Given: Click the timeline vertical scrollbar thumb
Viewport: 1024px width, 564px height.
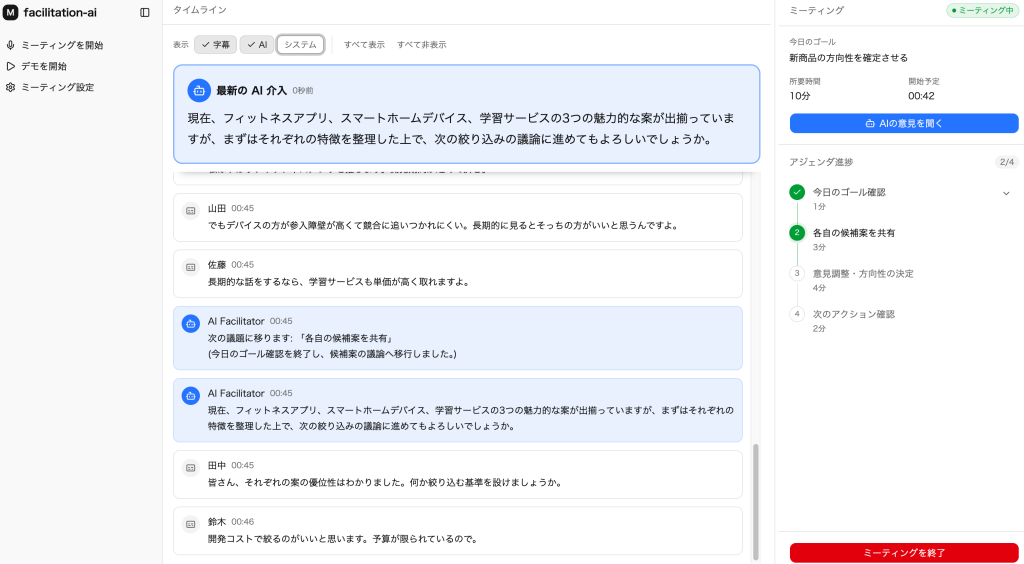Looking at the screenshot, I should [756, 502].
